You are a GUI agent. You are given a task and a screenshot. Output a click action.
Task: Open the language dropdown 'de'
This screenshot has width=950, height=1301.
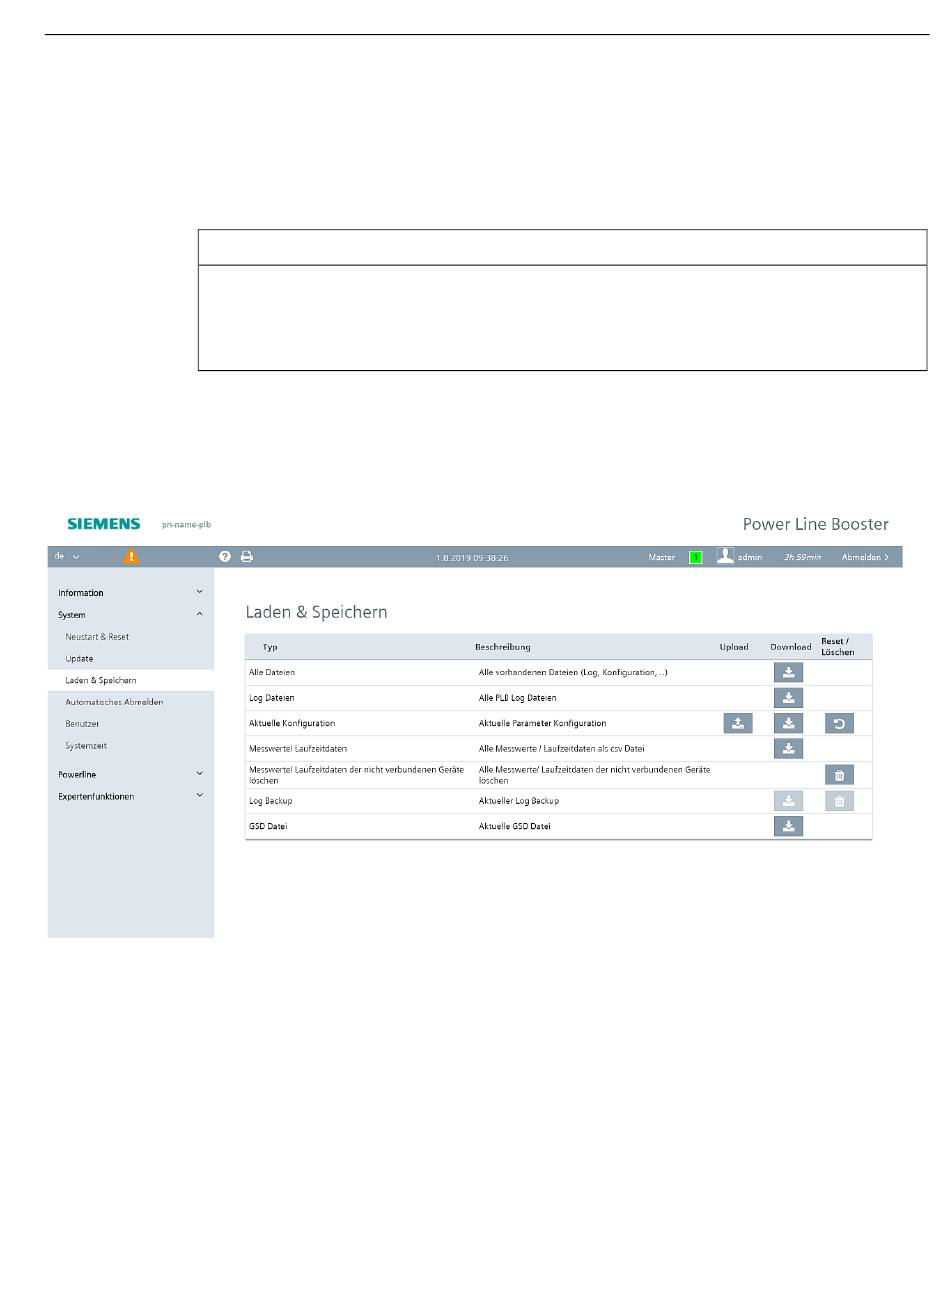pos(67,557)
